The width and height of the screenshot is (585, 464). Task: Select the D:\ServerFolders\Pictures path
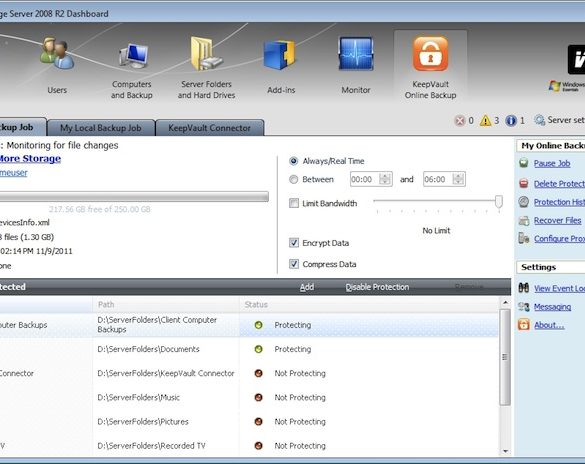point(143,421)
